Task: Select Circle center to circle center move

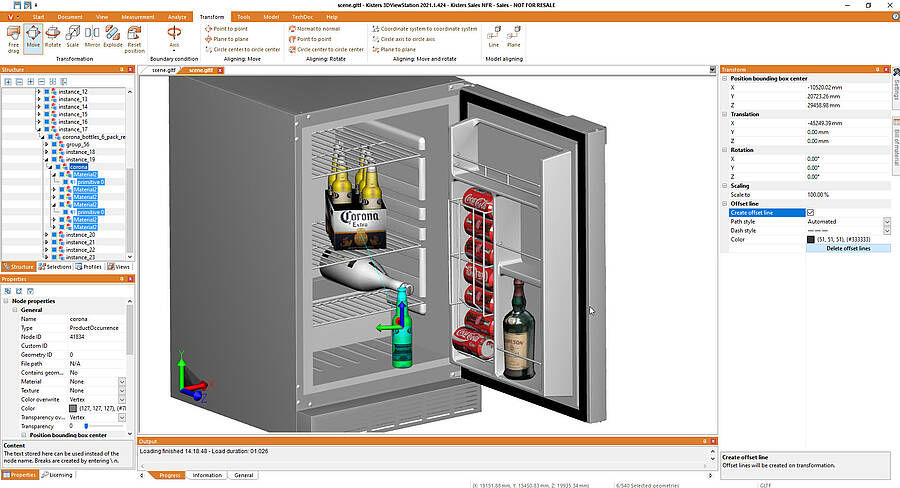Action: click(x=242, y=49)
